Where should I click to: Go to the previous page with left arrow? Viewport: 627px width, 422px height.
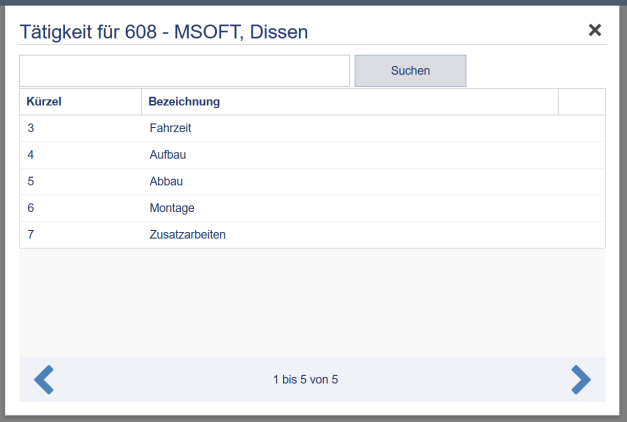click(44, 380)
